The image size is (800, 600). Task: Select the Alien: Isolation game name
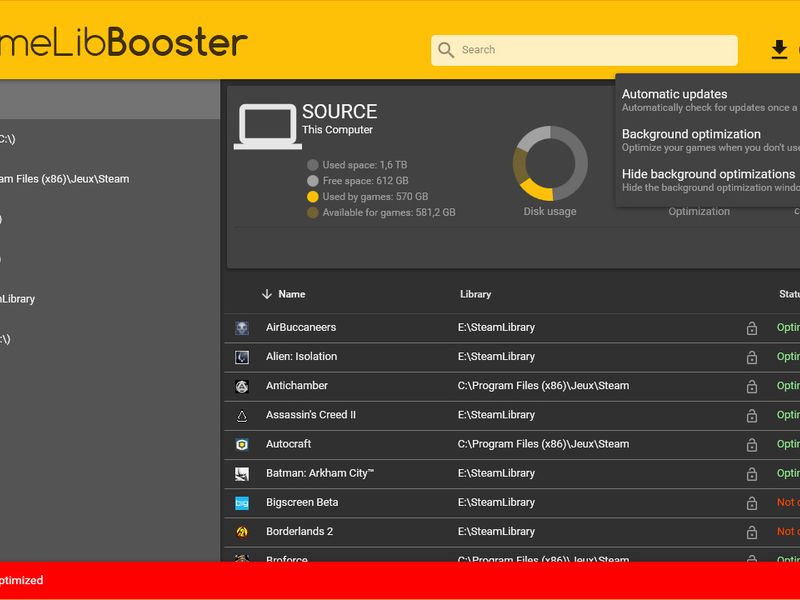point(302,357)
